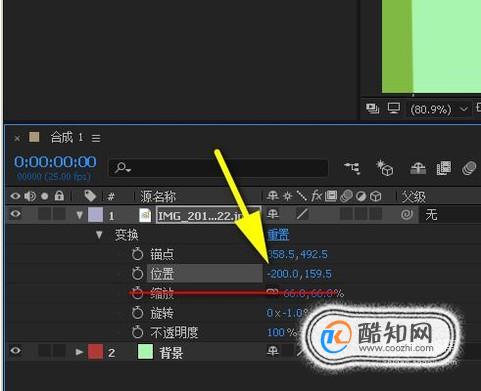Viewport: 481px width, 391px height.
Task: Toggle the shy switch on layer 1
Action: pos(273,214)
